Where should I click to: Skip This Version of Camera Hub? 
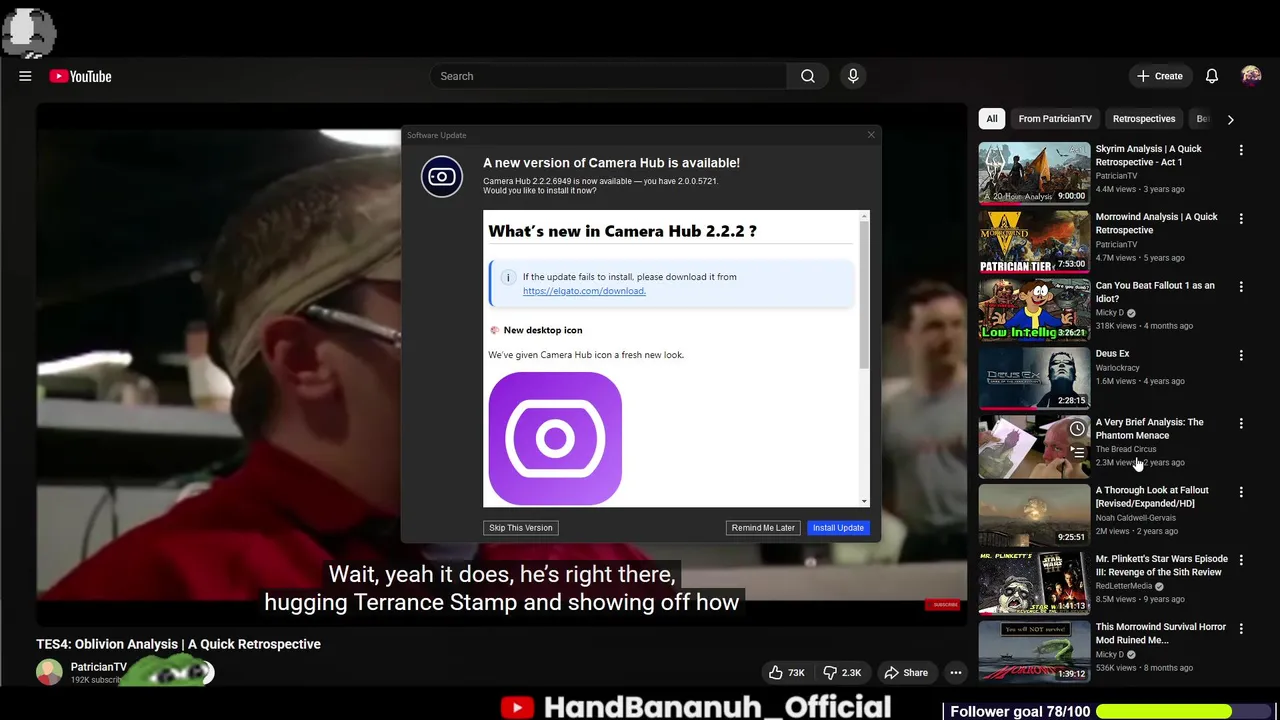(x=520, y=528)
